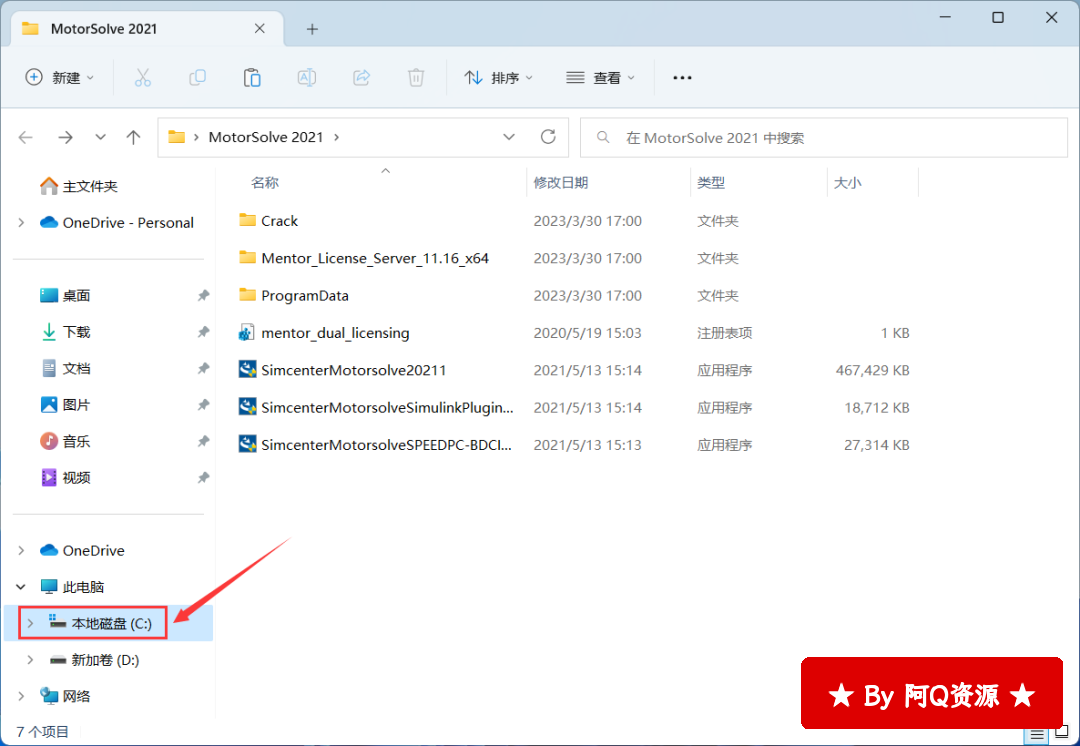Select 网络 in the sidebar
The height and width of the screenshot is (746, 1080).
coord(65,696)
